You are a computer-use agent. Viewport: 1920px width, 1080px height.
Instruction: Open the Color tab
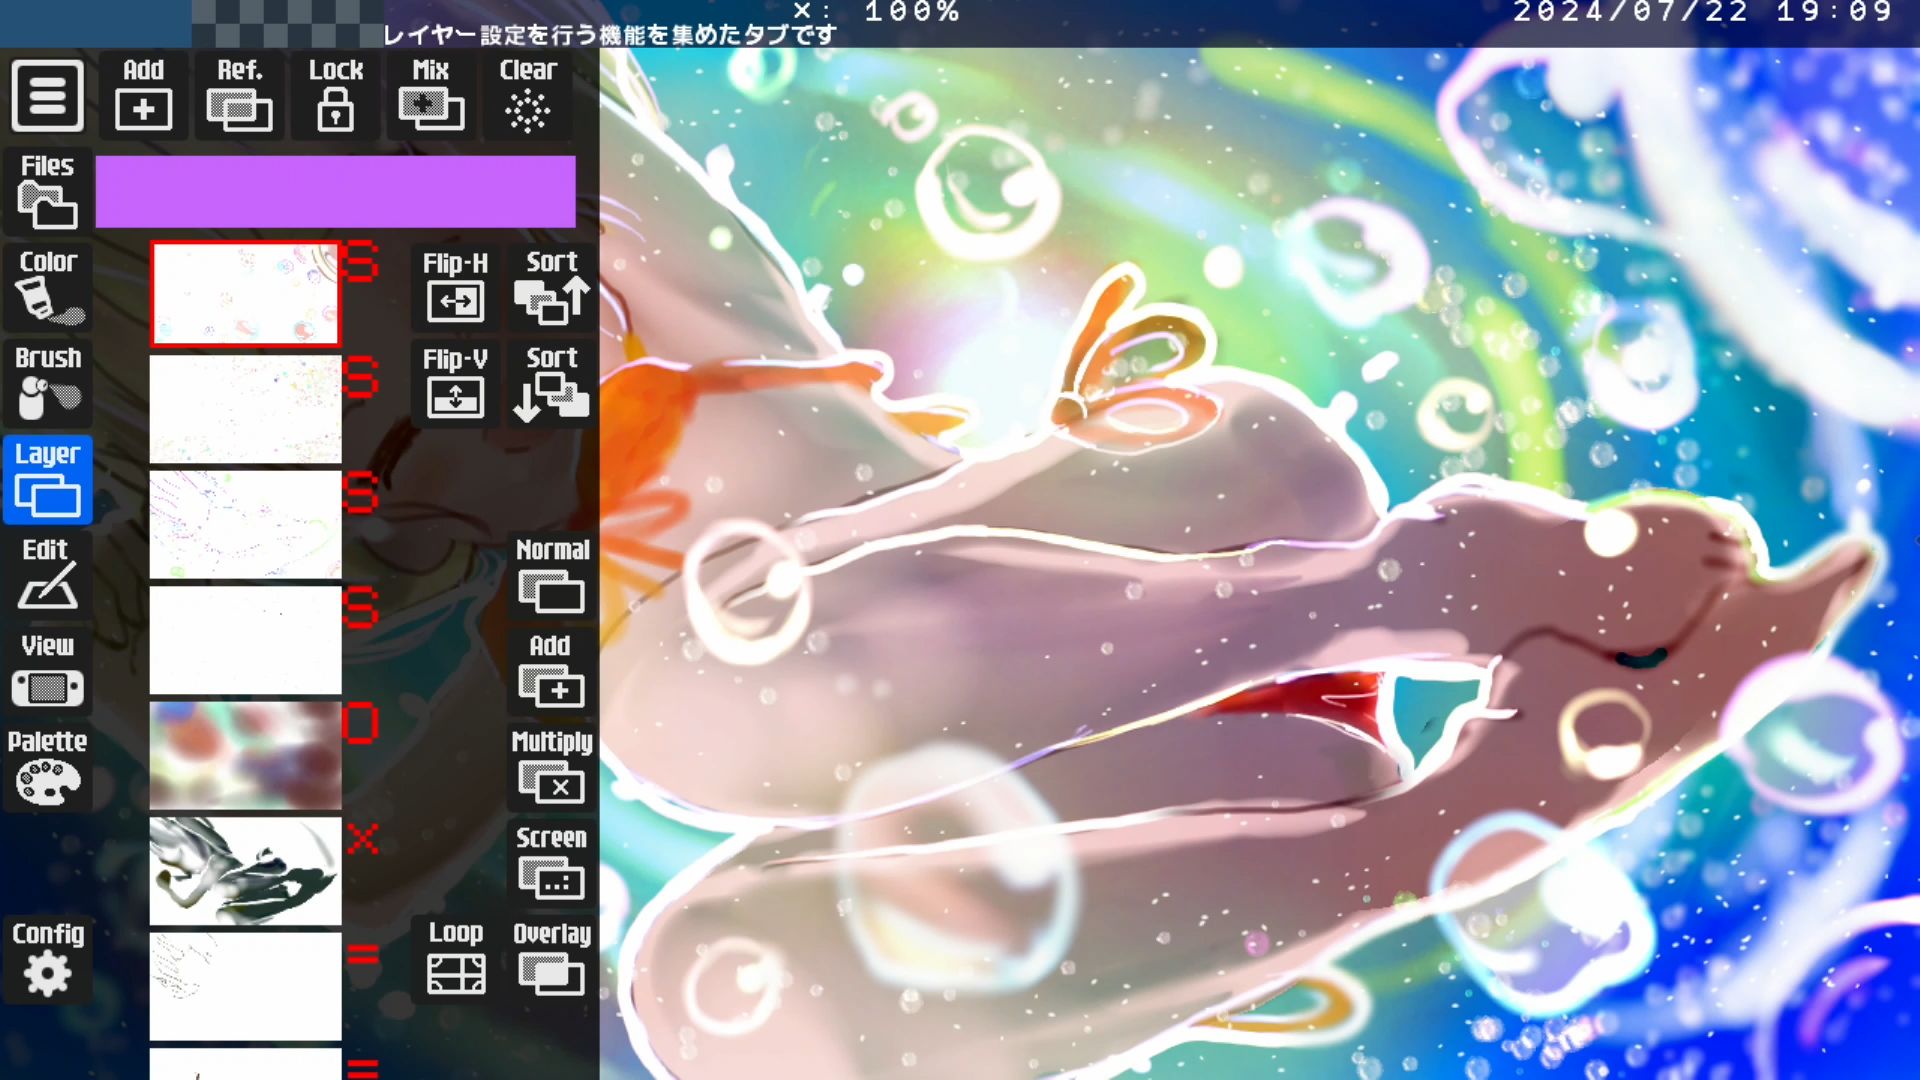pyautogui.click(x=47, y=287)
